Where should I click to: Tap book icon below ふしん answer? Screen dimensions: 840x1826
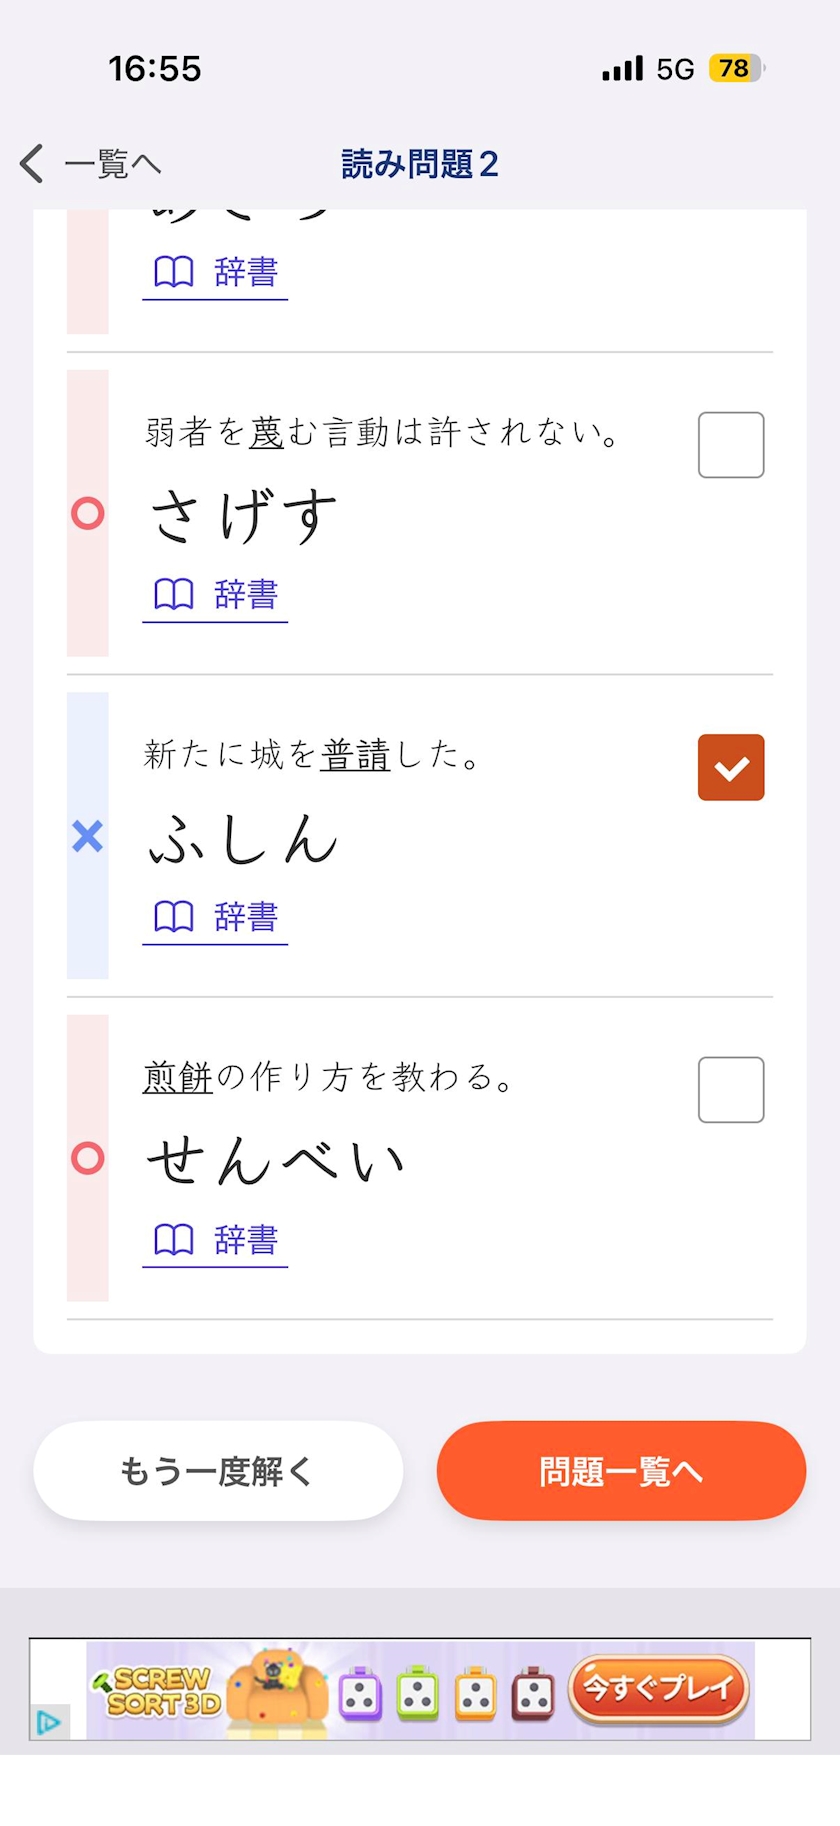click(173, 917)
